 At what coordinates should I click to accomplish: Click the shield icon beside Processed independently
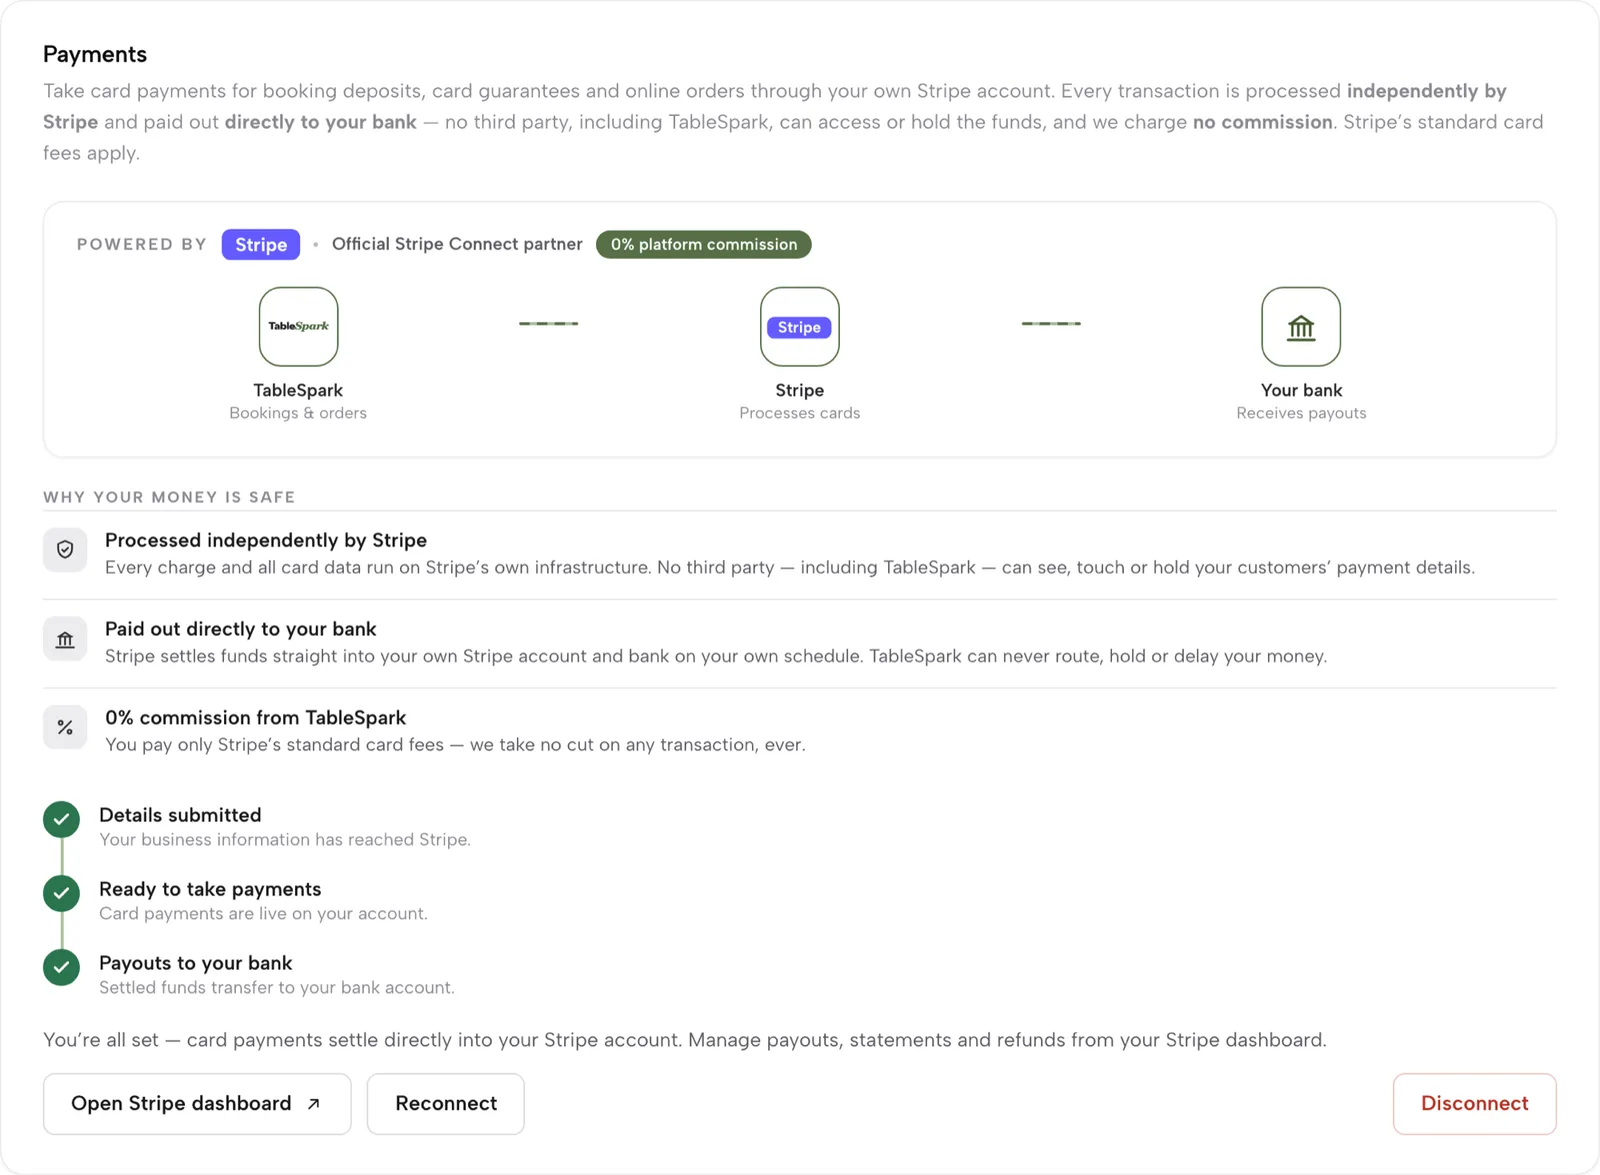coord(65,550)
